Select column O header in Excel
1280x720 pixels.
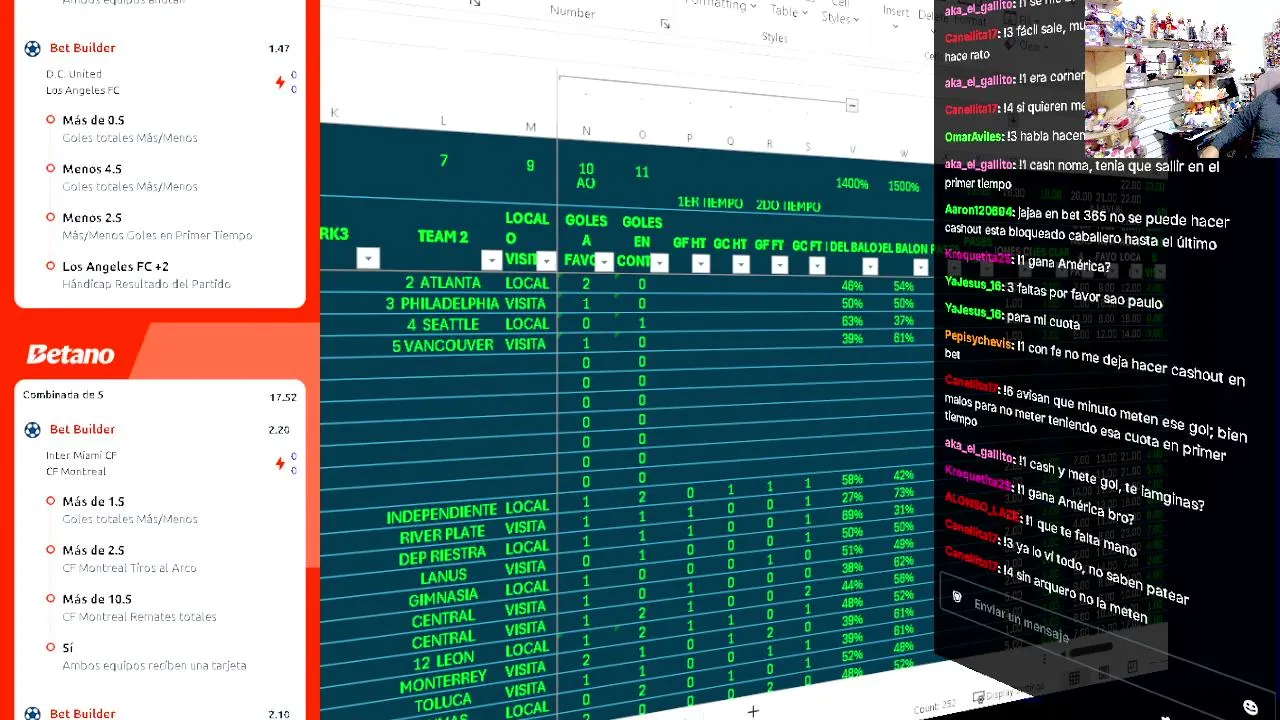[x=642, y=135]
